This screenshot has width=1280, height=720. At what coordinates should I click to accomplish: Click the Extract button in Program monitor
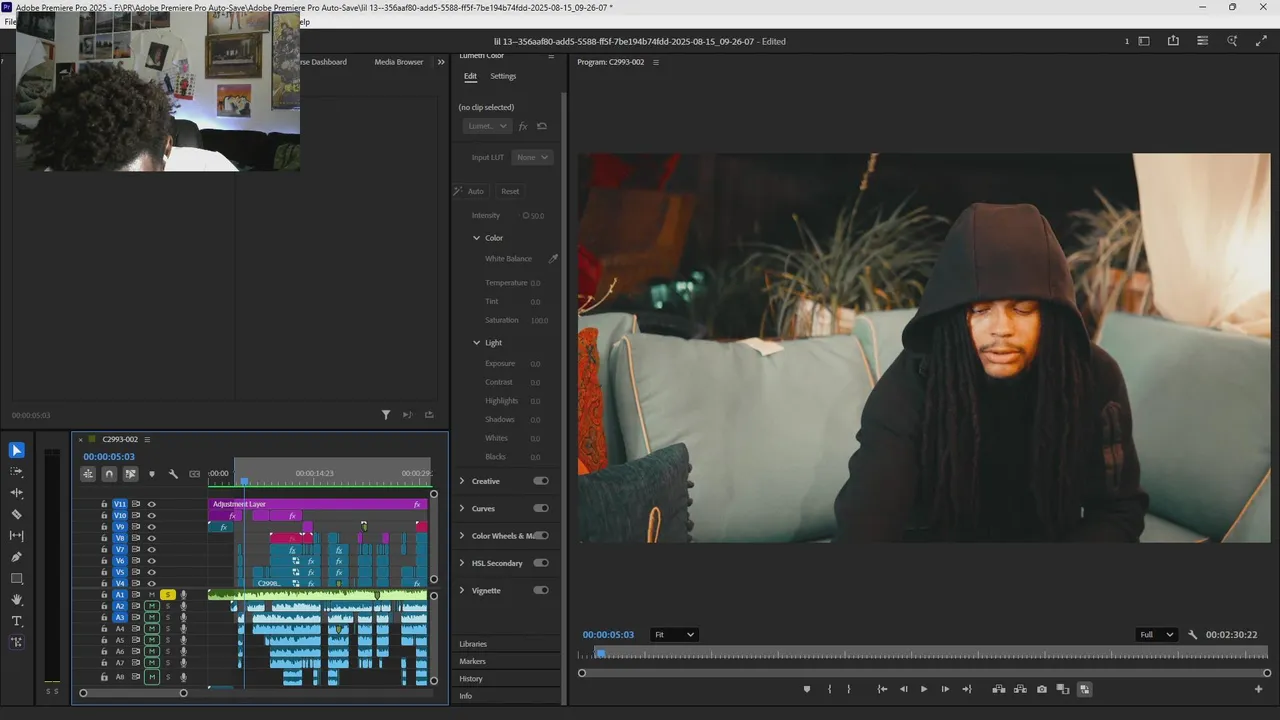1020,689
